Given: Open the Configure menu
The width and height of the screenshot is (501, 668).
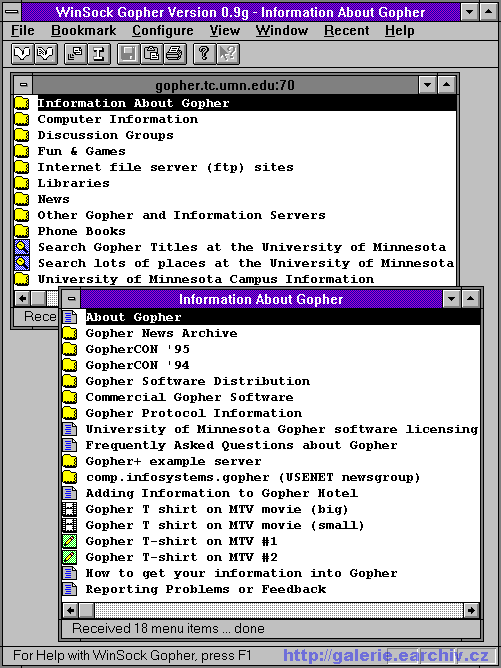Looking at the screenshot, I should tap(163, 31).
